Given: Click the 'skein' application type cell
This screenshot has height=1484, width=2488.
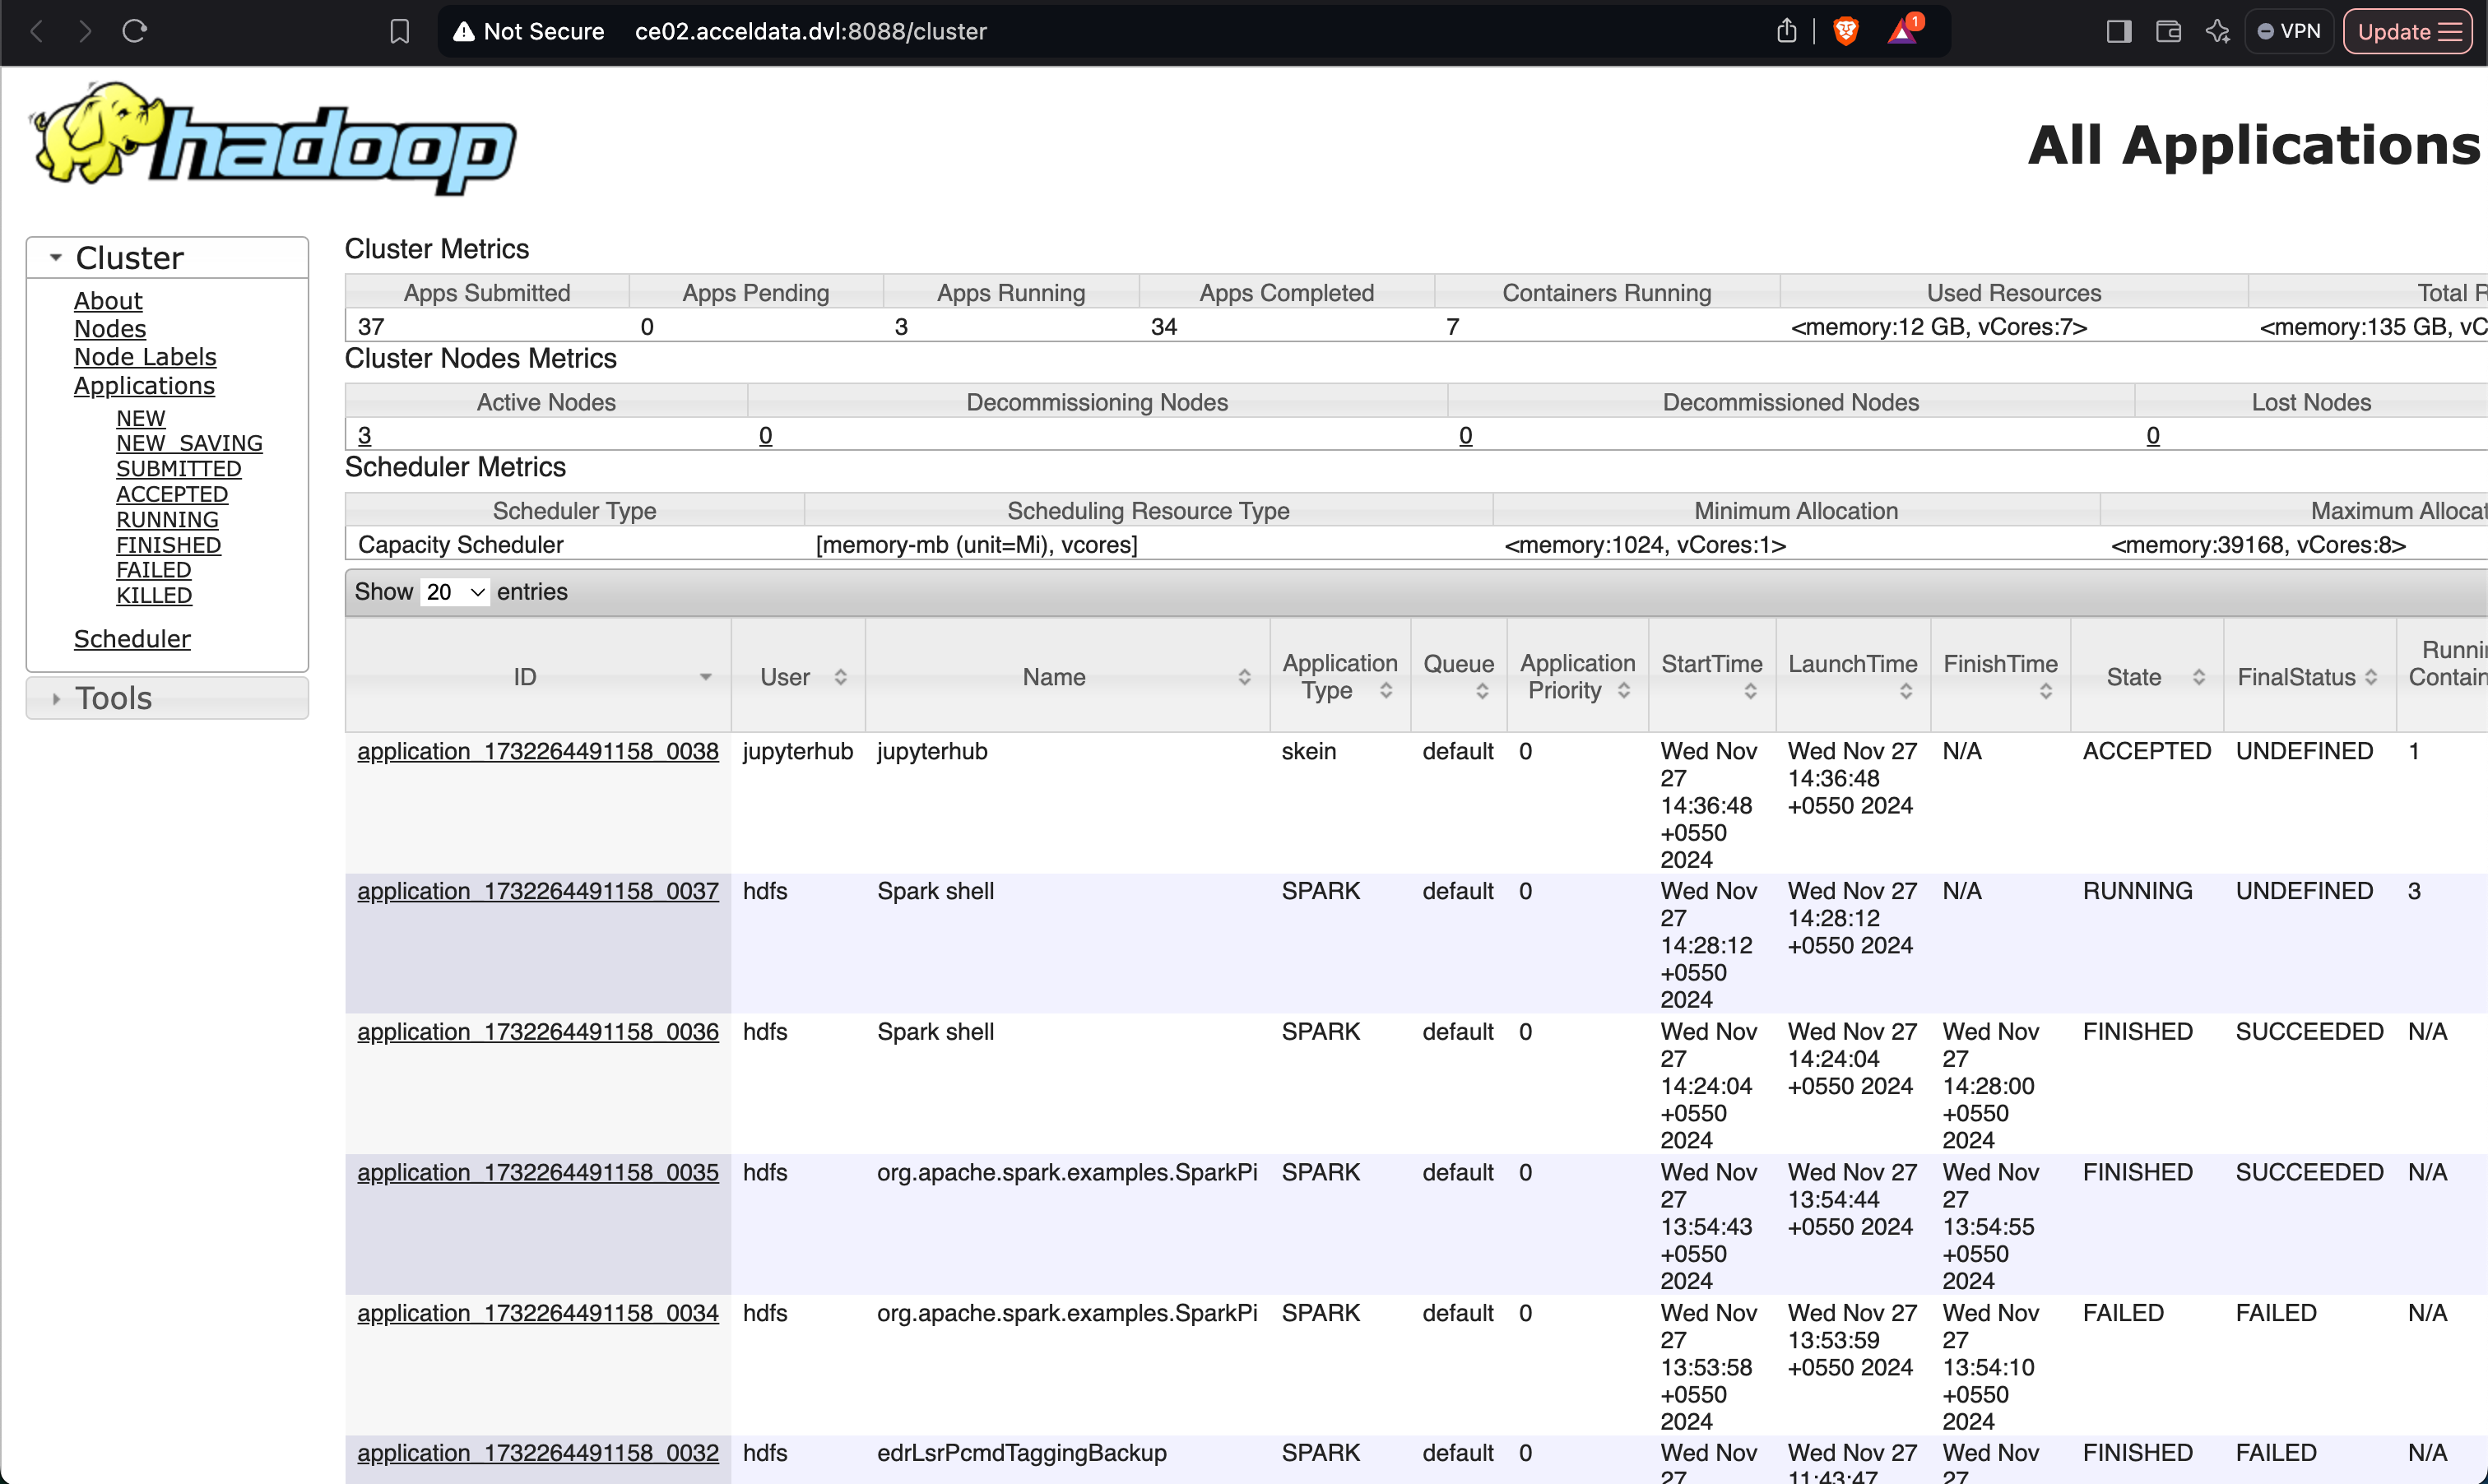Looking at the screenshot, I should pos(1309,752).
